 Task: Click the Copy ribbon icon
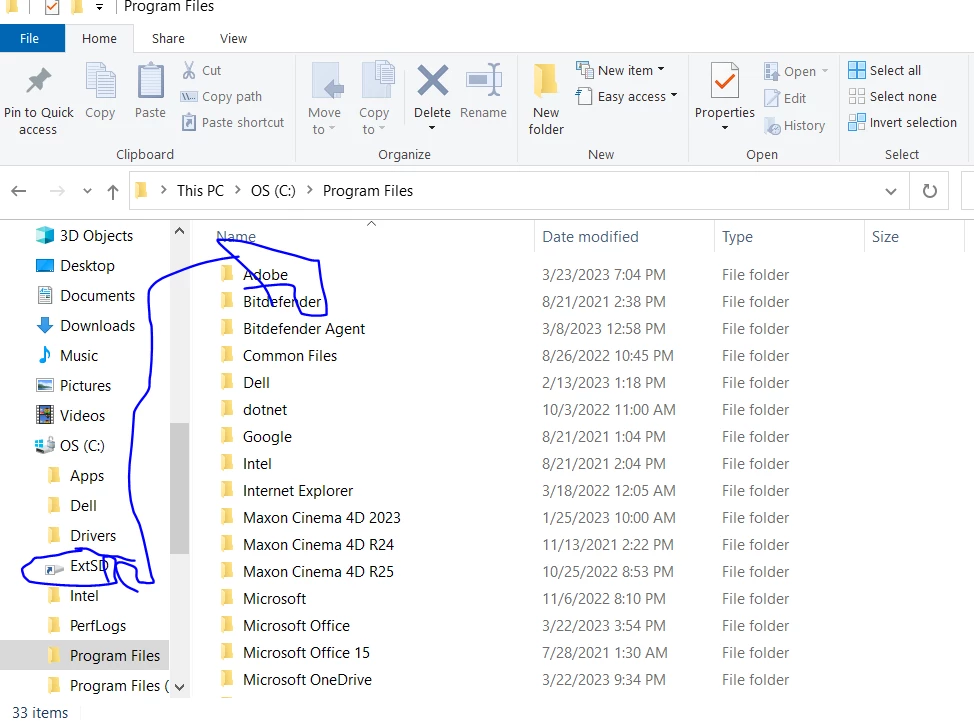pyautogui.click(x=100, y=81)
